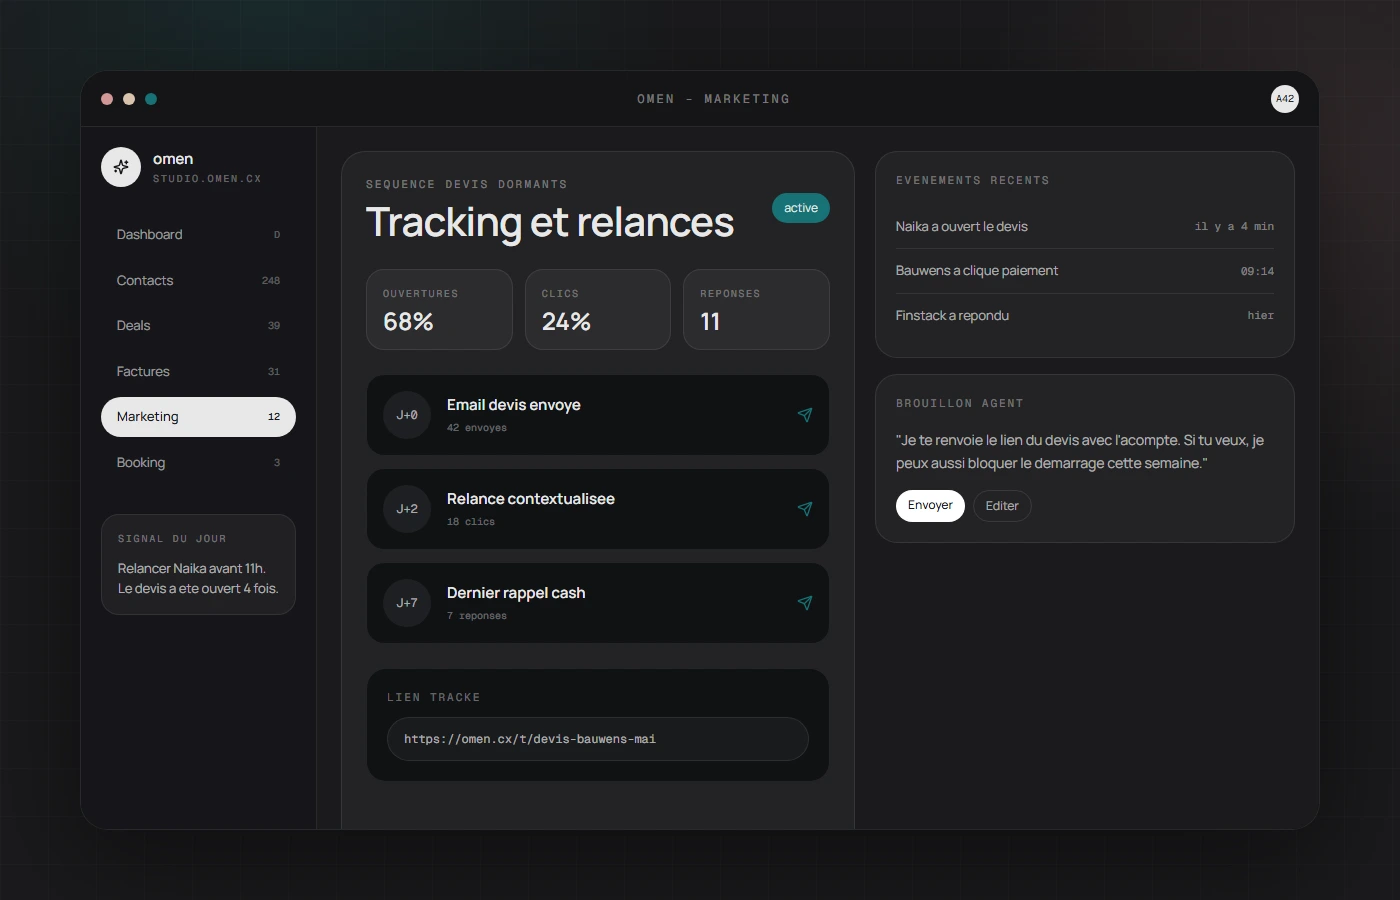Navigate to Factures

(x=198, y=371)
